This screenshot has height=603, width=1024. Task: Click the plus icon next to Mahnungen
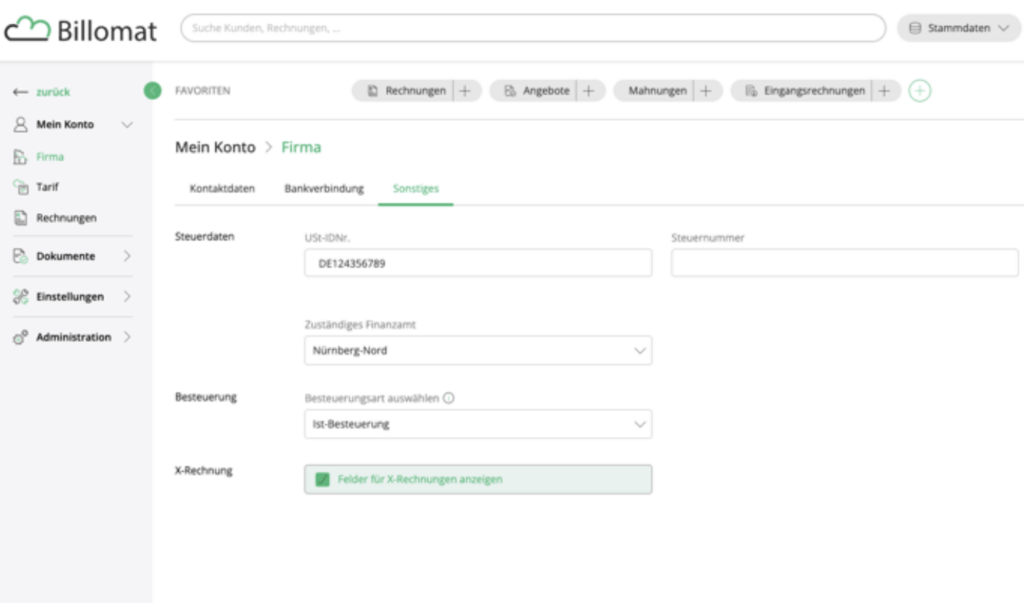click(706, 91)
